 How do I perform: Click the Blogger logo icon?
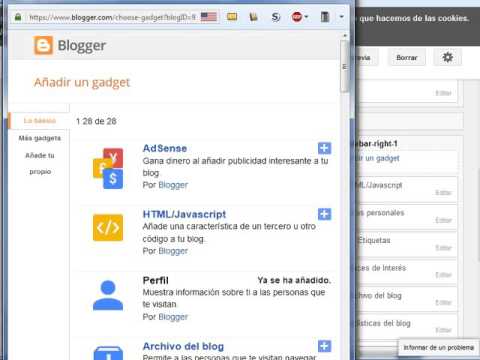[x=43, y=45]
